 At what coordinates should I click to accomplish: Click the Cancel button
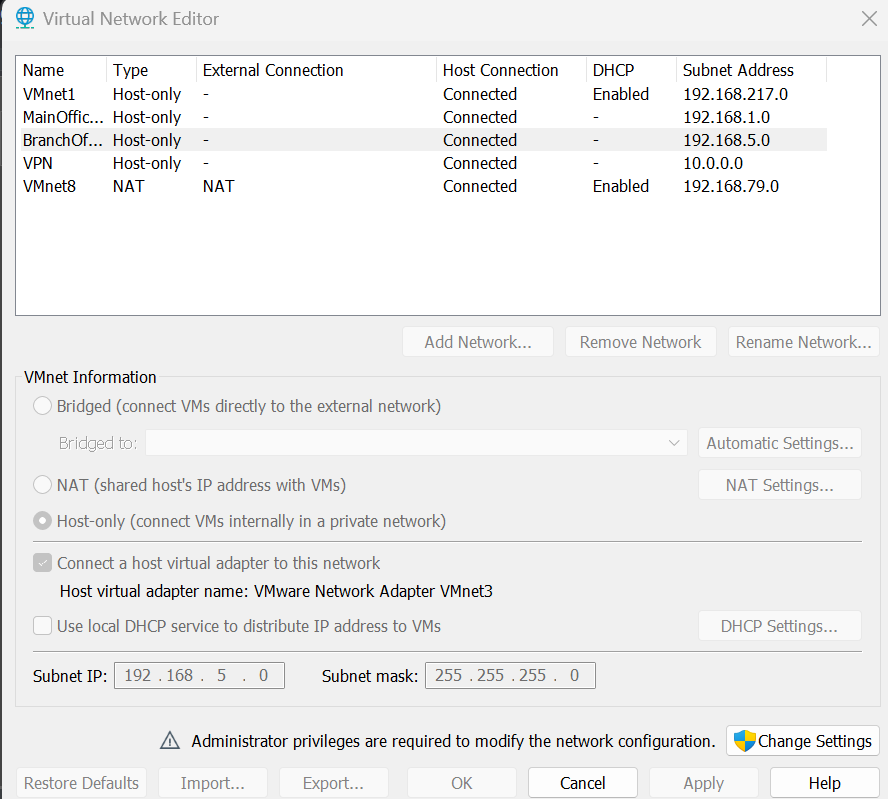(583, 783)
